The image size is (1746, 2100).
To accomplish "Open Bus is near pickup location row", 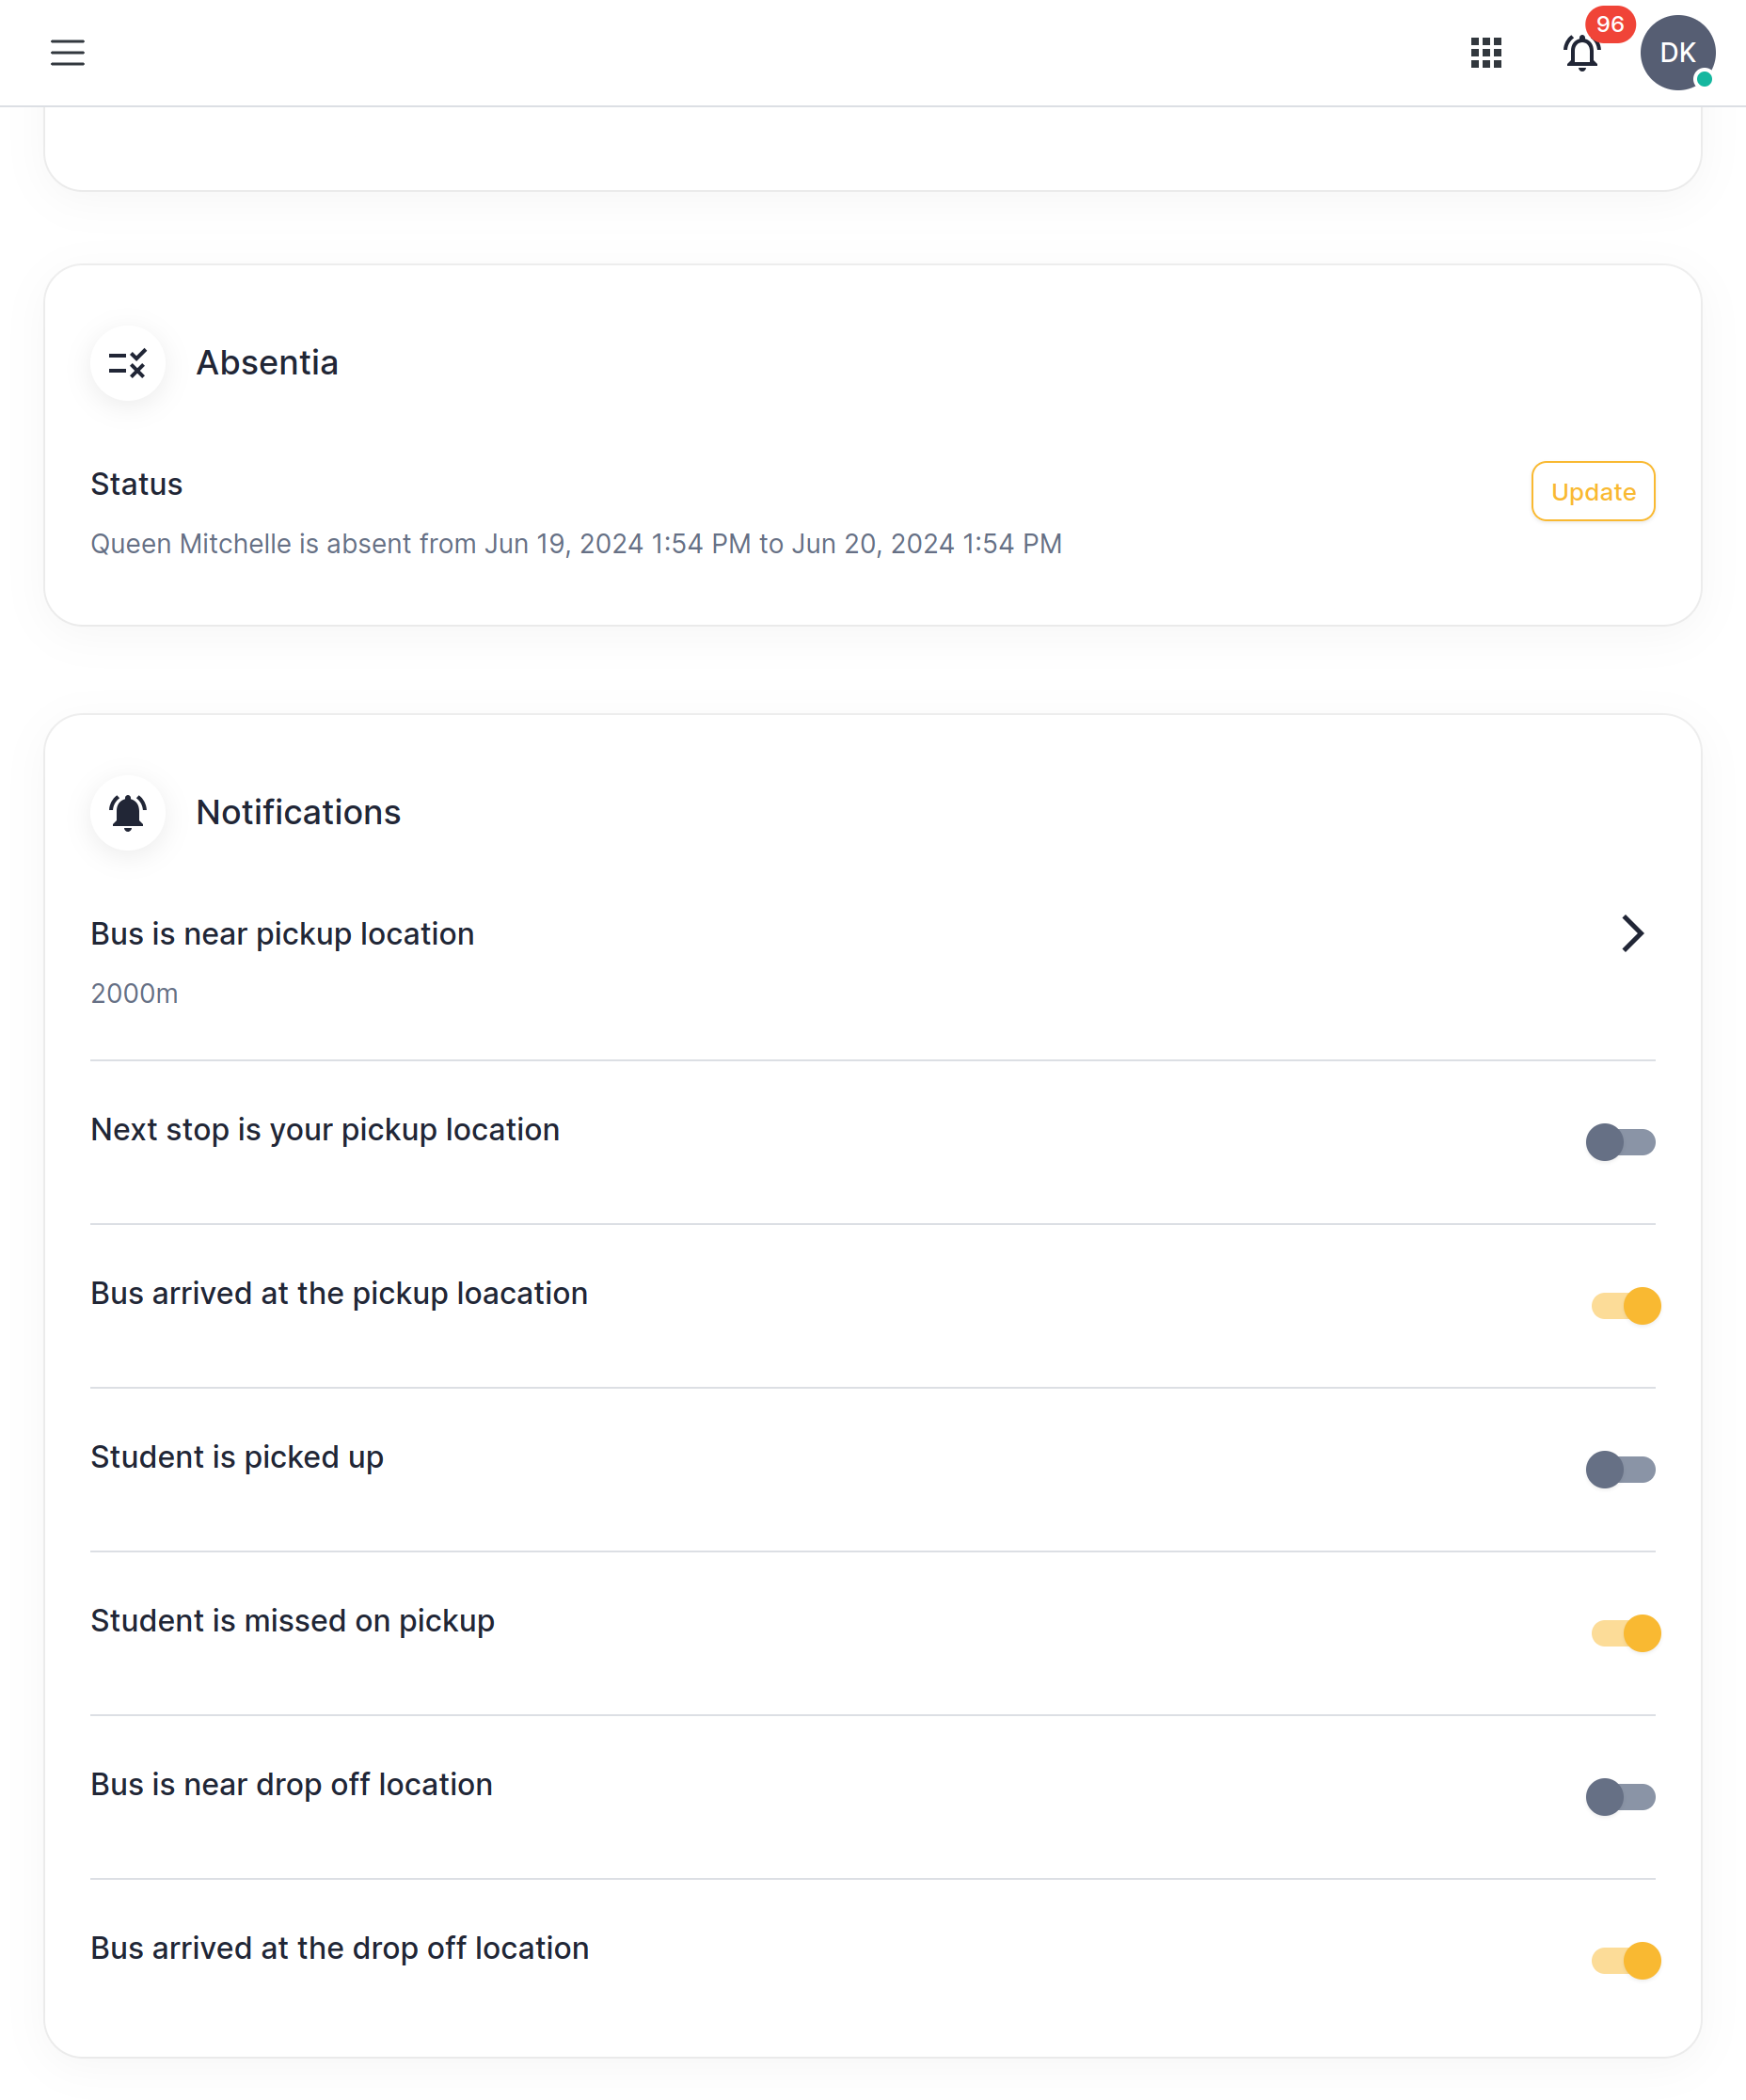I will tap(873, 962).
